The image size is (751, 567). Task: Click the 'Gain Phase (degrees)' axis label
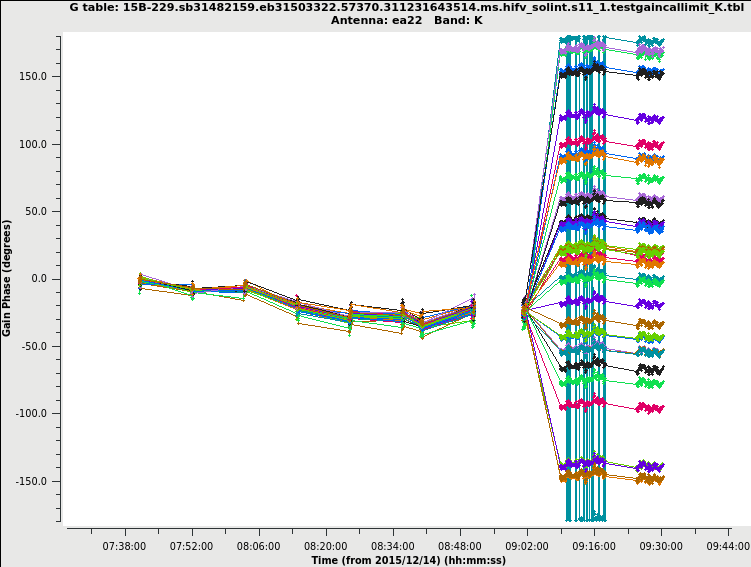6,278
